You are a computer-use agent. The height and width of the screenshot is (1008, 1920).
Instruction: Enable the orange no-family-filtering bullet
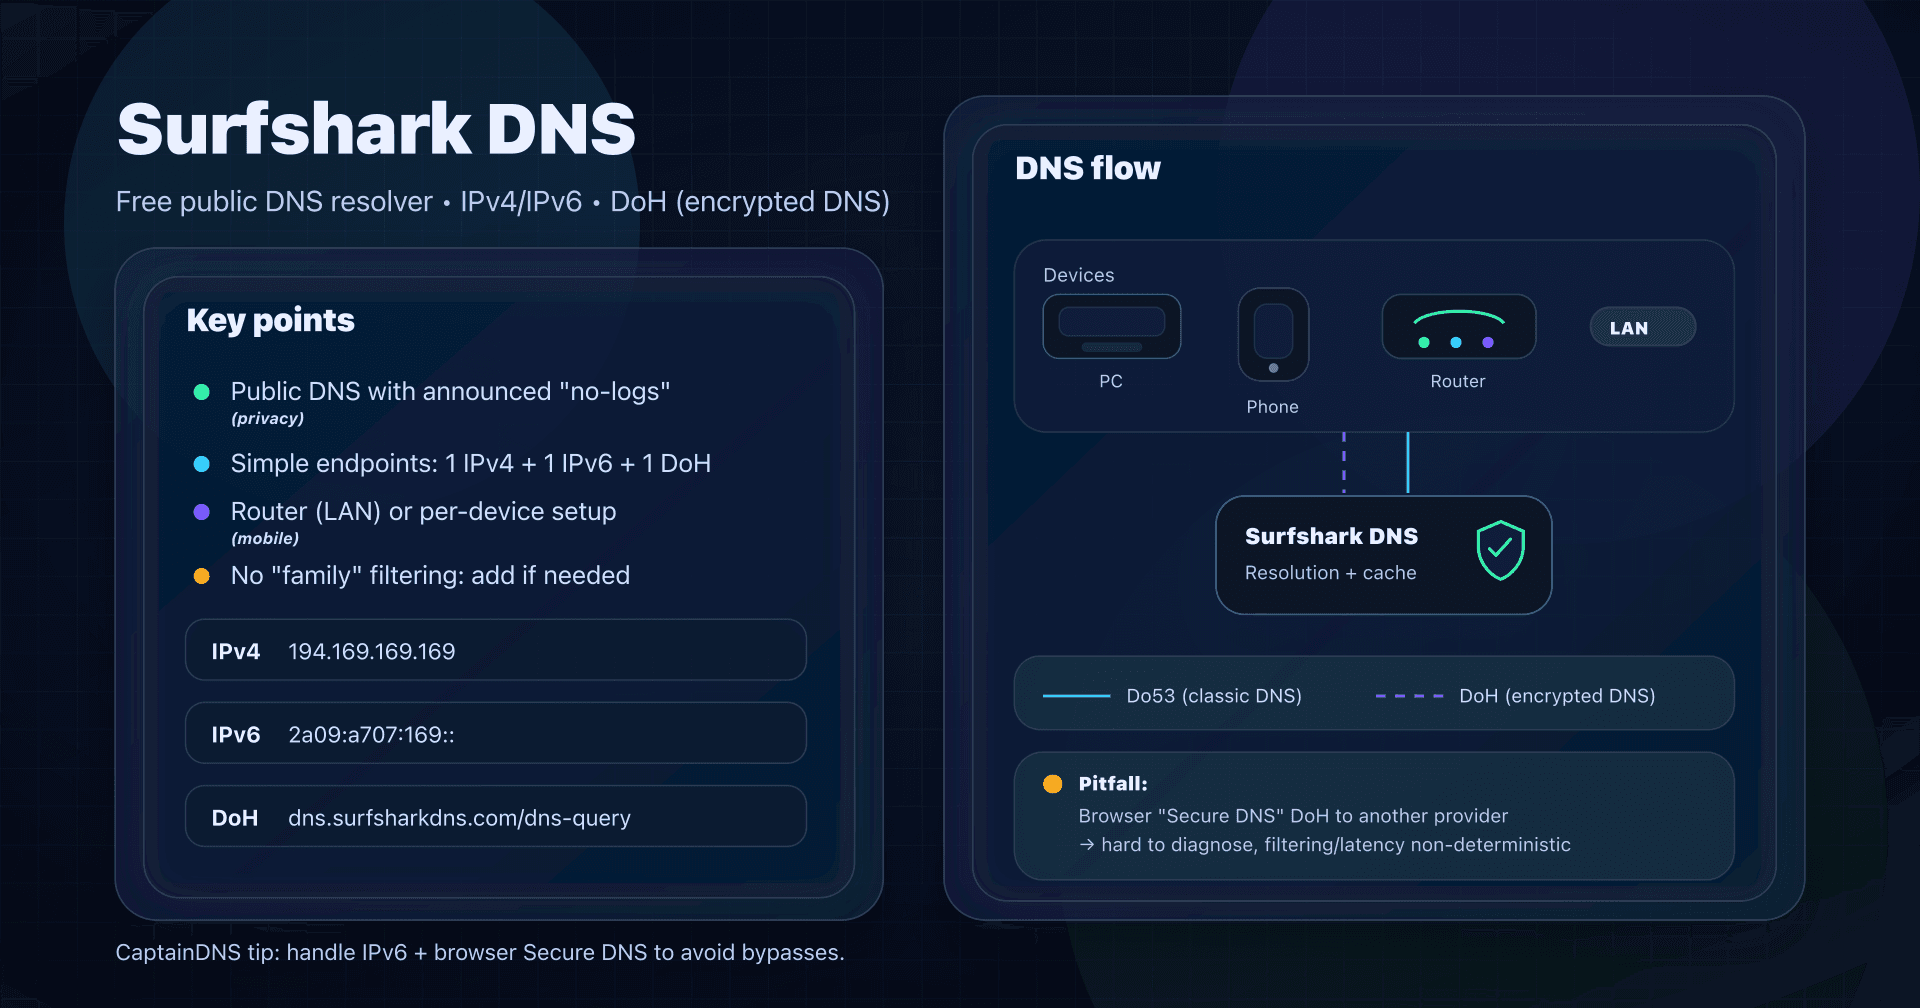tap(202, 576)
